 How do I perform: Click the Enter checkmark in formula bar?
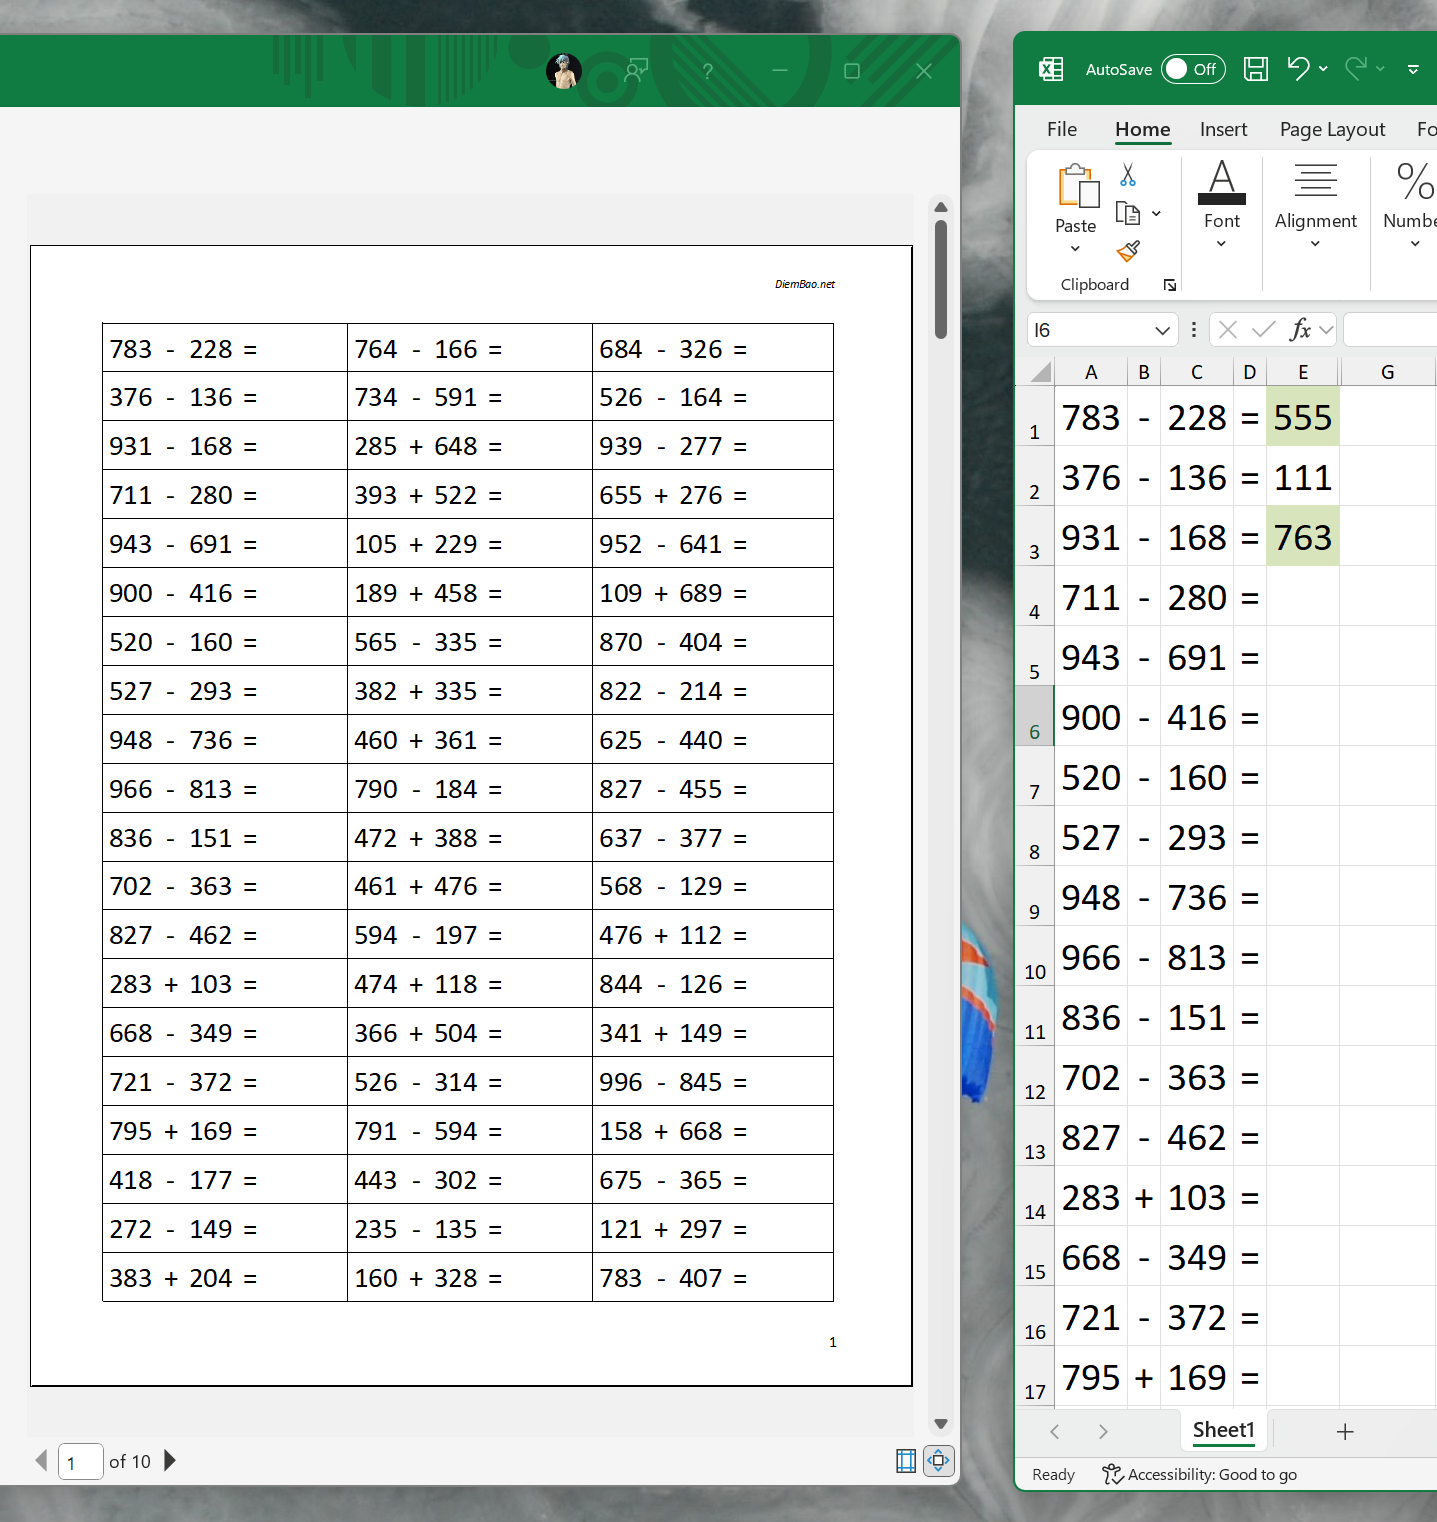tap(1264, 330)
